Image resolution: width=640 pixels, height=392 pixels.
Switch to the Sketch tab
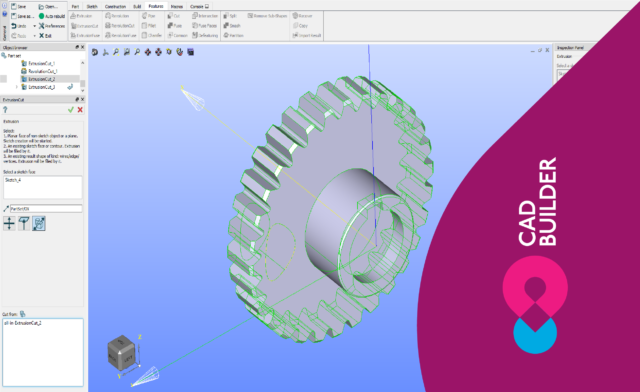click(92, 7)
